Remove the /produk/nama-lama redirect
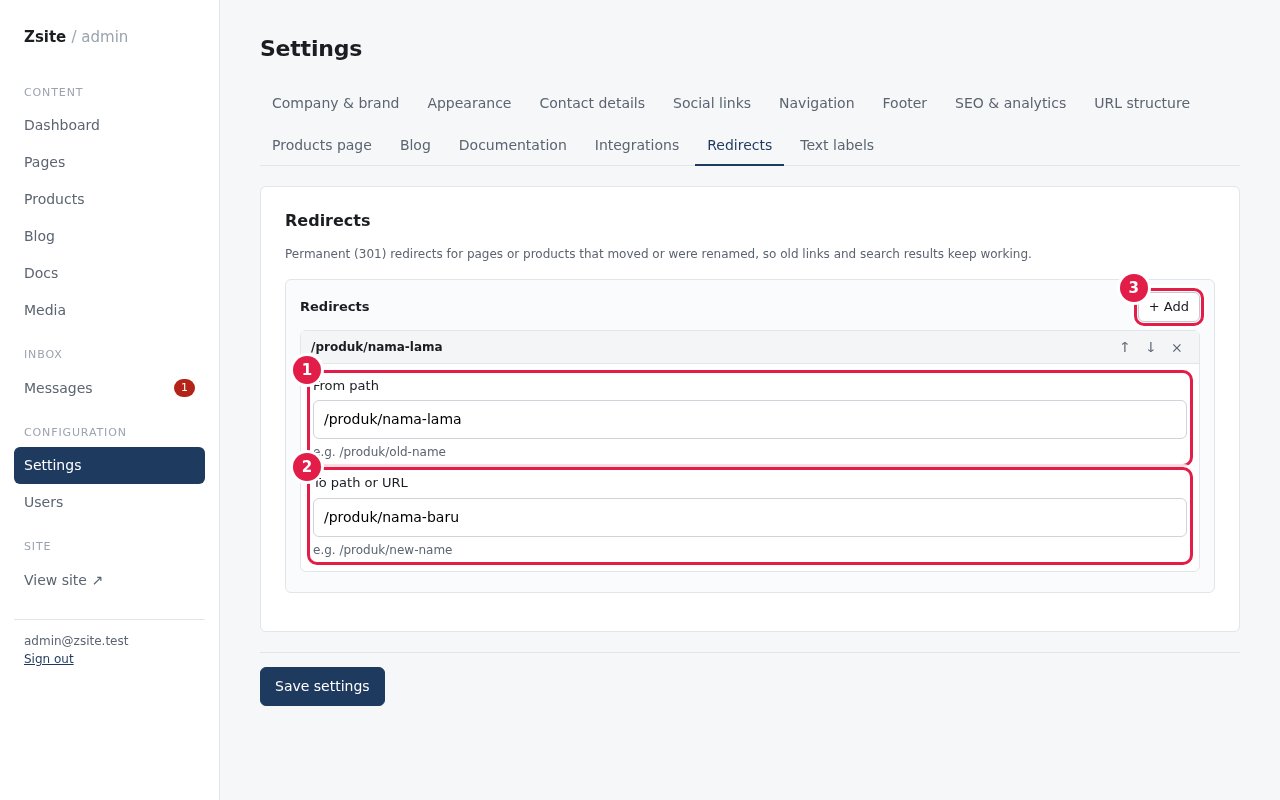The image size is (1280, 800). (1177, 347)
